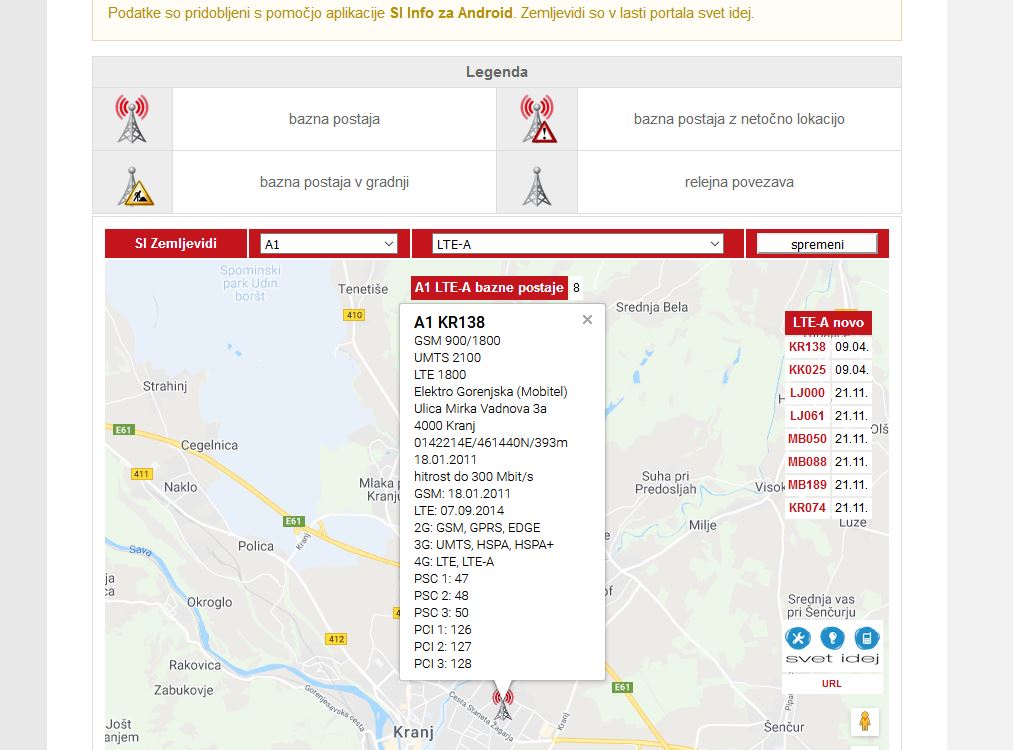Select MB050 in LTE-A novo list
Viewport: 1013px width, 750px height.
(x=807, y=439)
